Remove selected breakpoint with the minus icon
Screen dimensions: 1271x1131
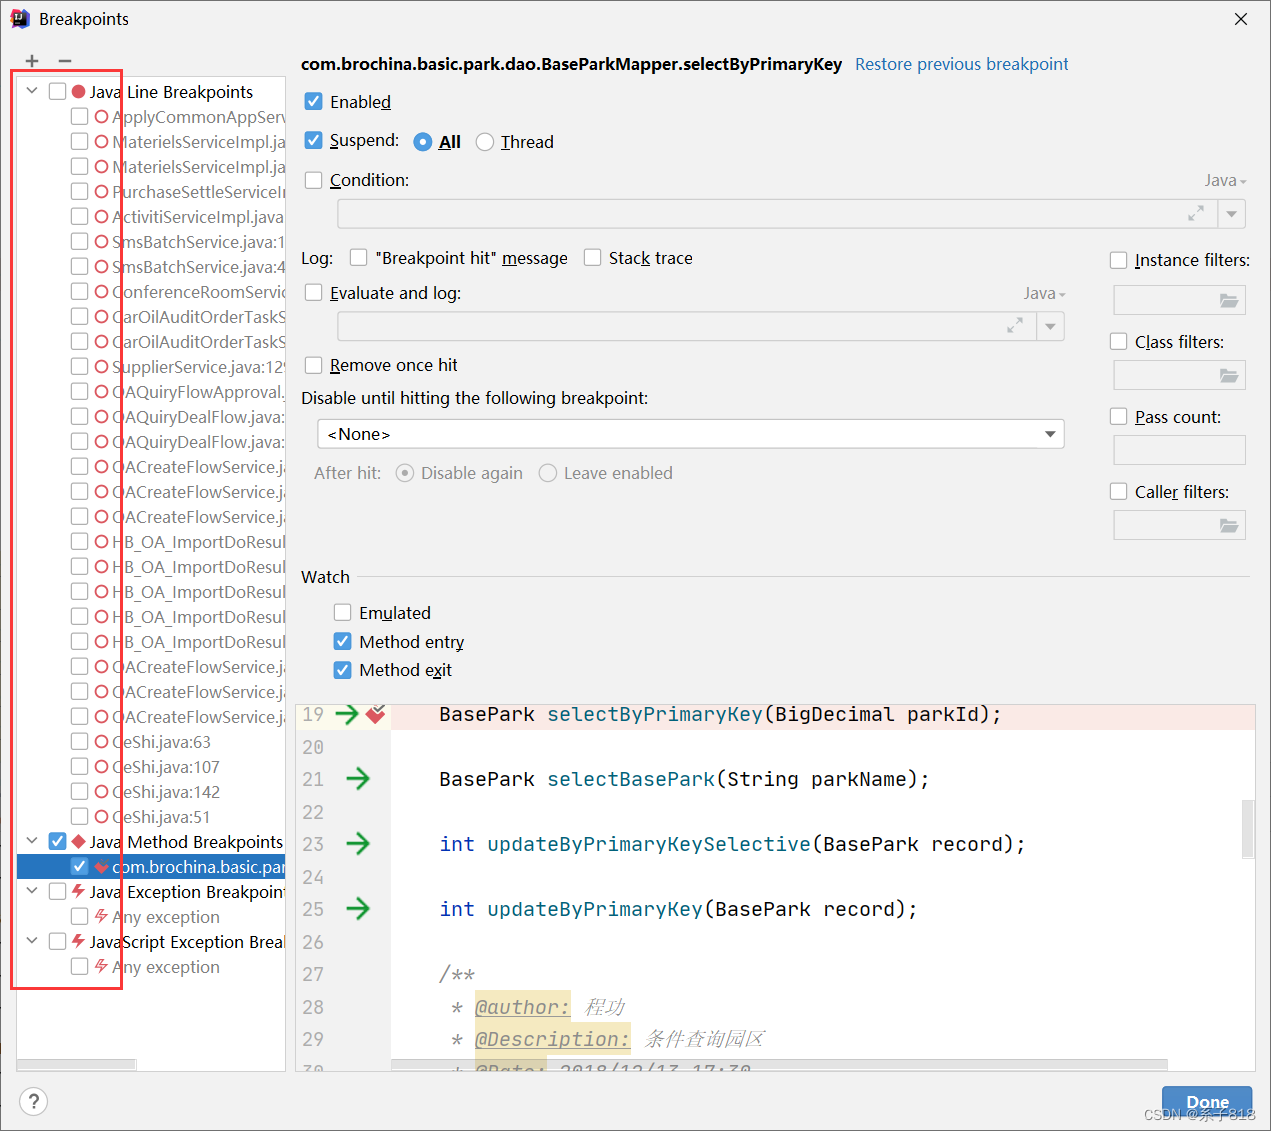coord(65,60)
